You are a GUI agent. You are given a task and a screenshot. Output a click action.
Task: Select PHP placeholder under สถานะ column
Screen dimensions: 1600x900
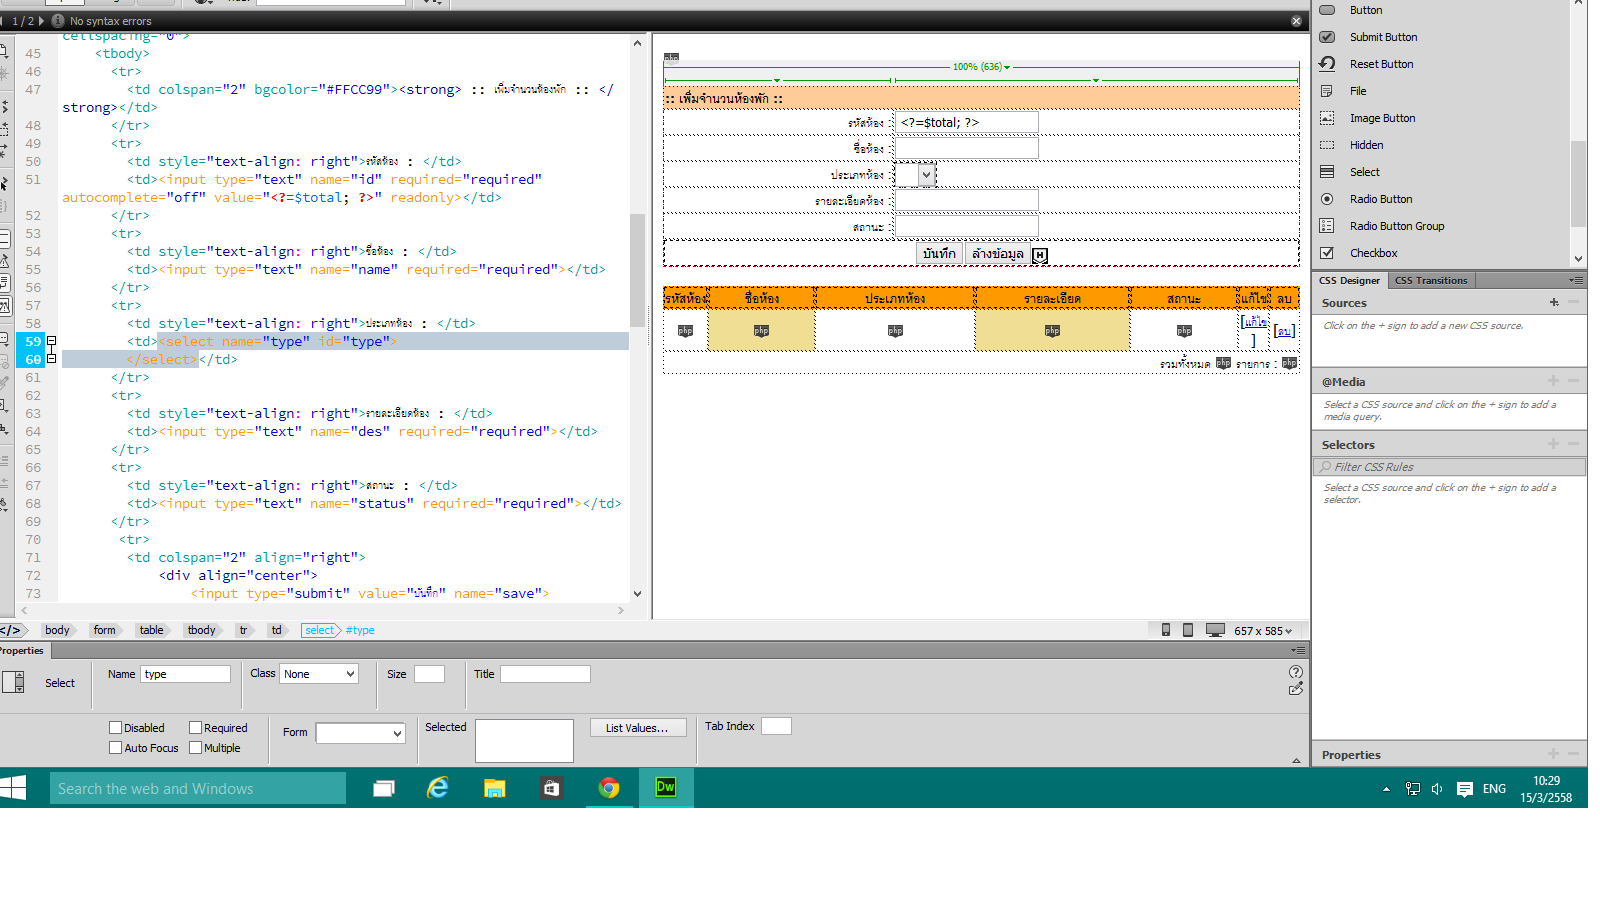(1184, 331)
